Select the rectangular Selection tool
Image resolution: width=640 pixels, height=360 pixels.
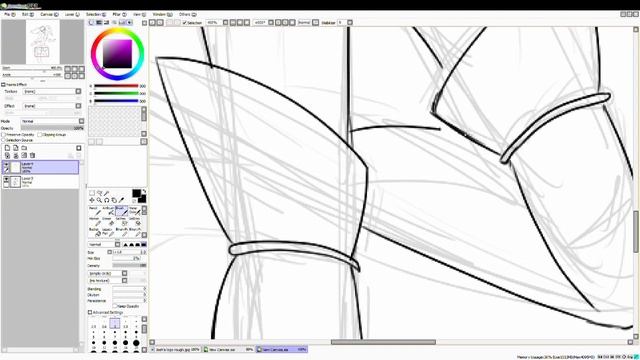pyautogui.click(x=92, y=193)
